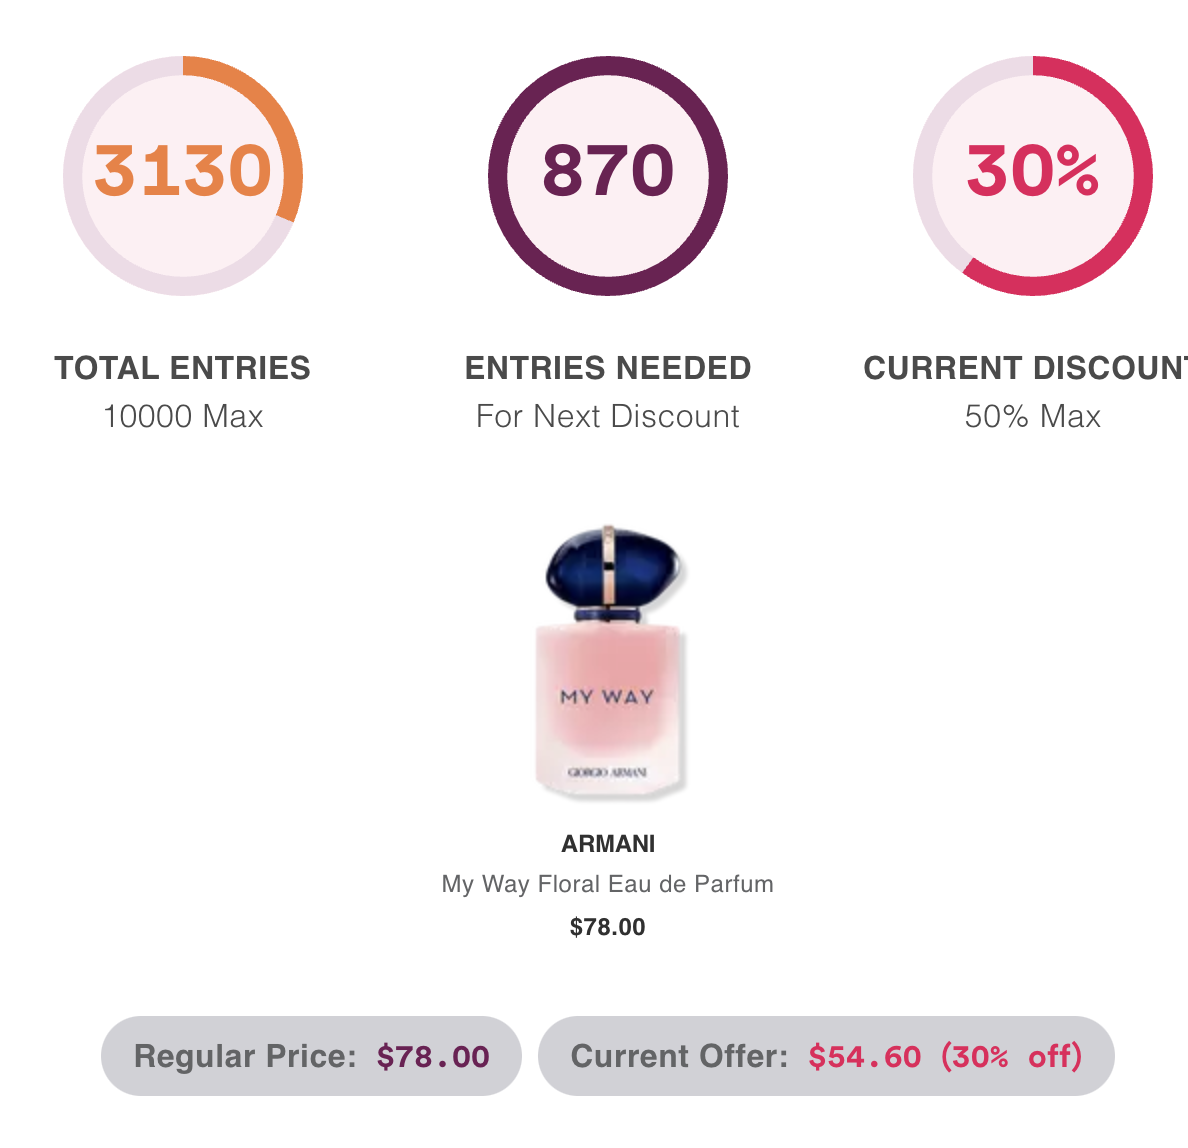Click the ENTRIES NEEDED heading
This screenshot has width=1188, height=1148.
[x=608, y=368]
